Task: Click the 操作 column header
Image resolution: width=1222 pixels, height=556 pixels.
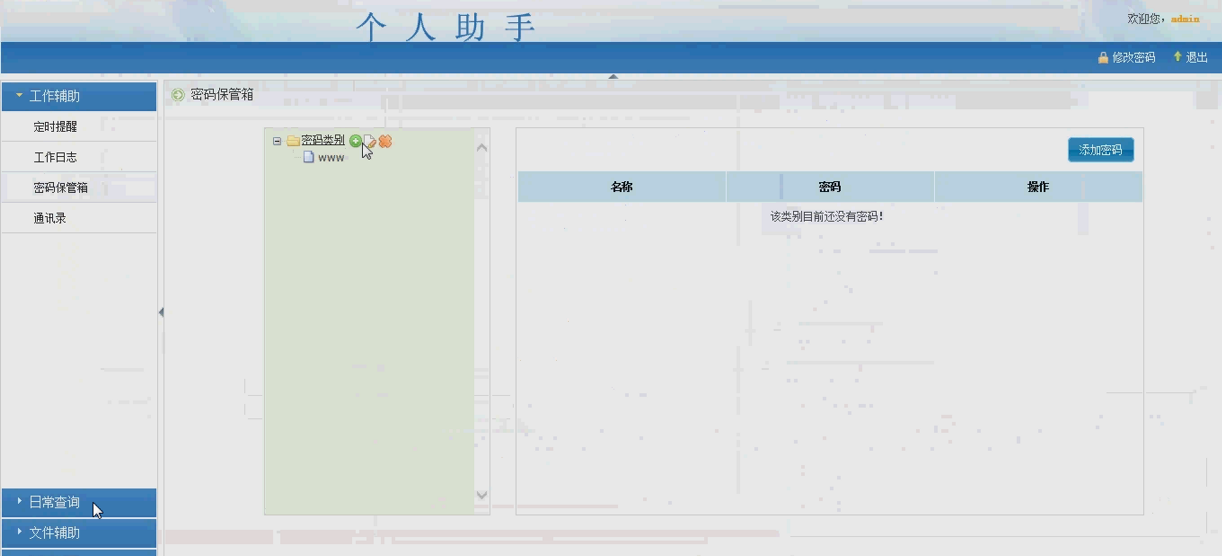Action: click(1038, 187)
